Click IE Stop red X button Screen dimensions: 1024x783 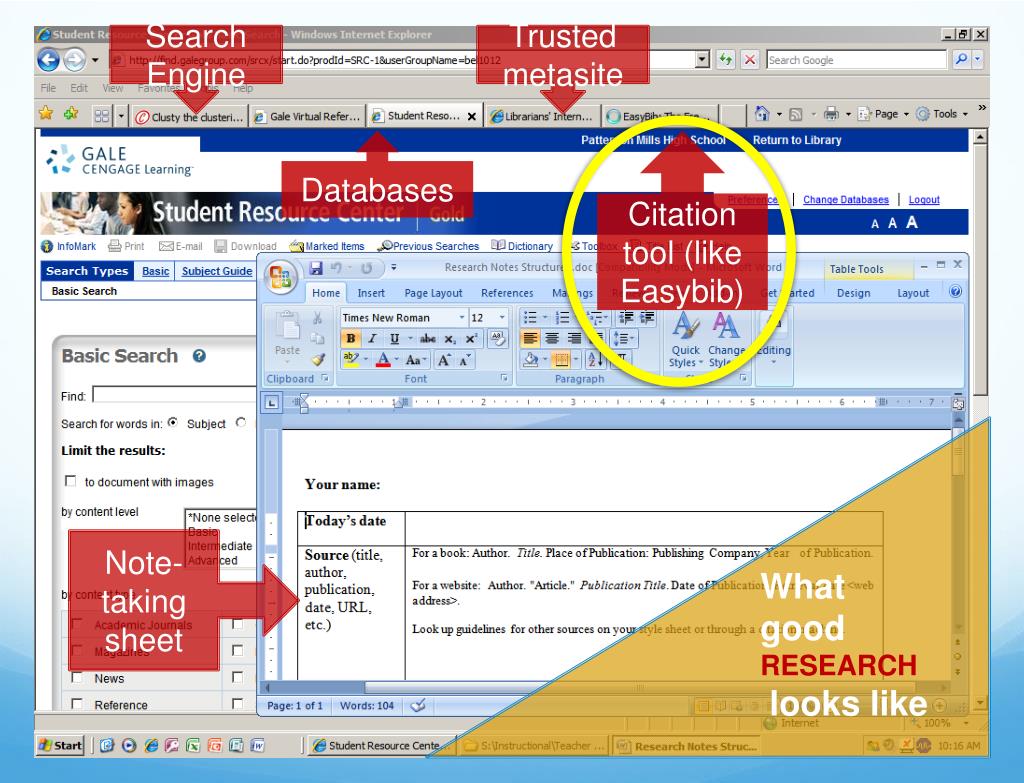pos(750,60)
